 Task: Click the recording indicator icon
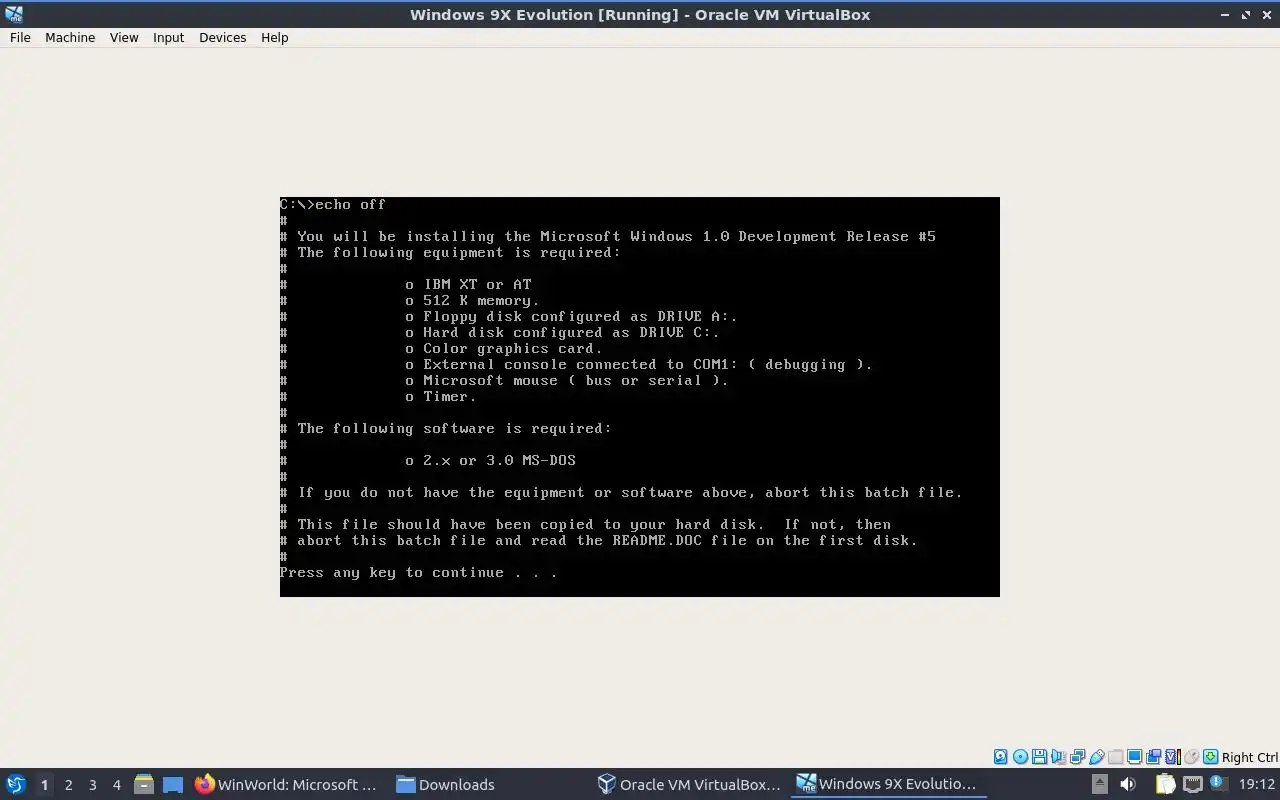(x=1154, y=757)
